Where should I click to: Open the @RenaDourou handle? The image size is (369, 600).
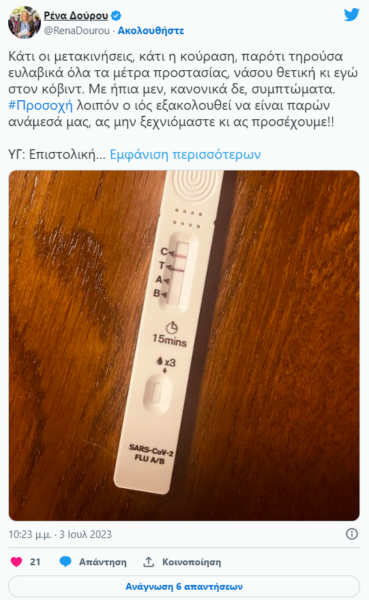(x=77, y=31)
